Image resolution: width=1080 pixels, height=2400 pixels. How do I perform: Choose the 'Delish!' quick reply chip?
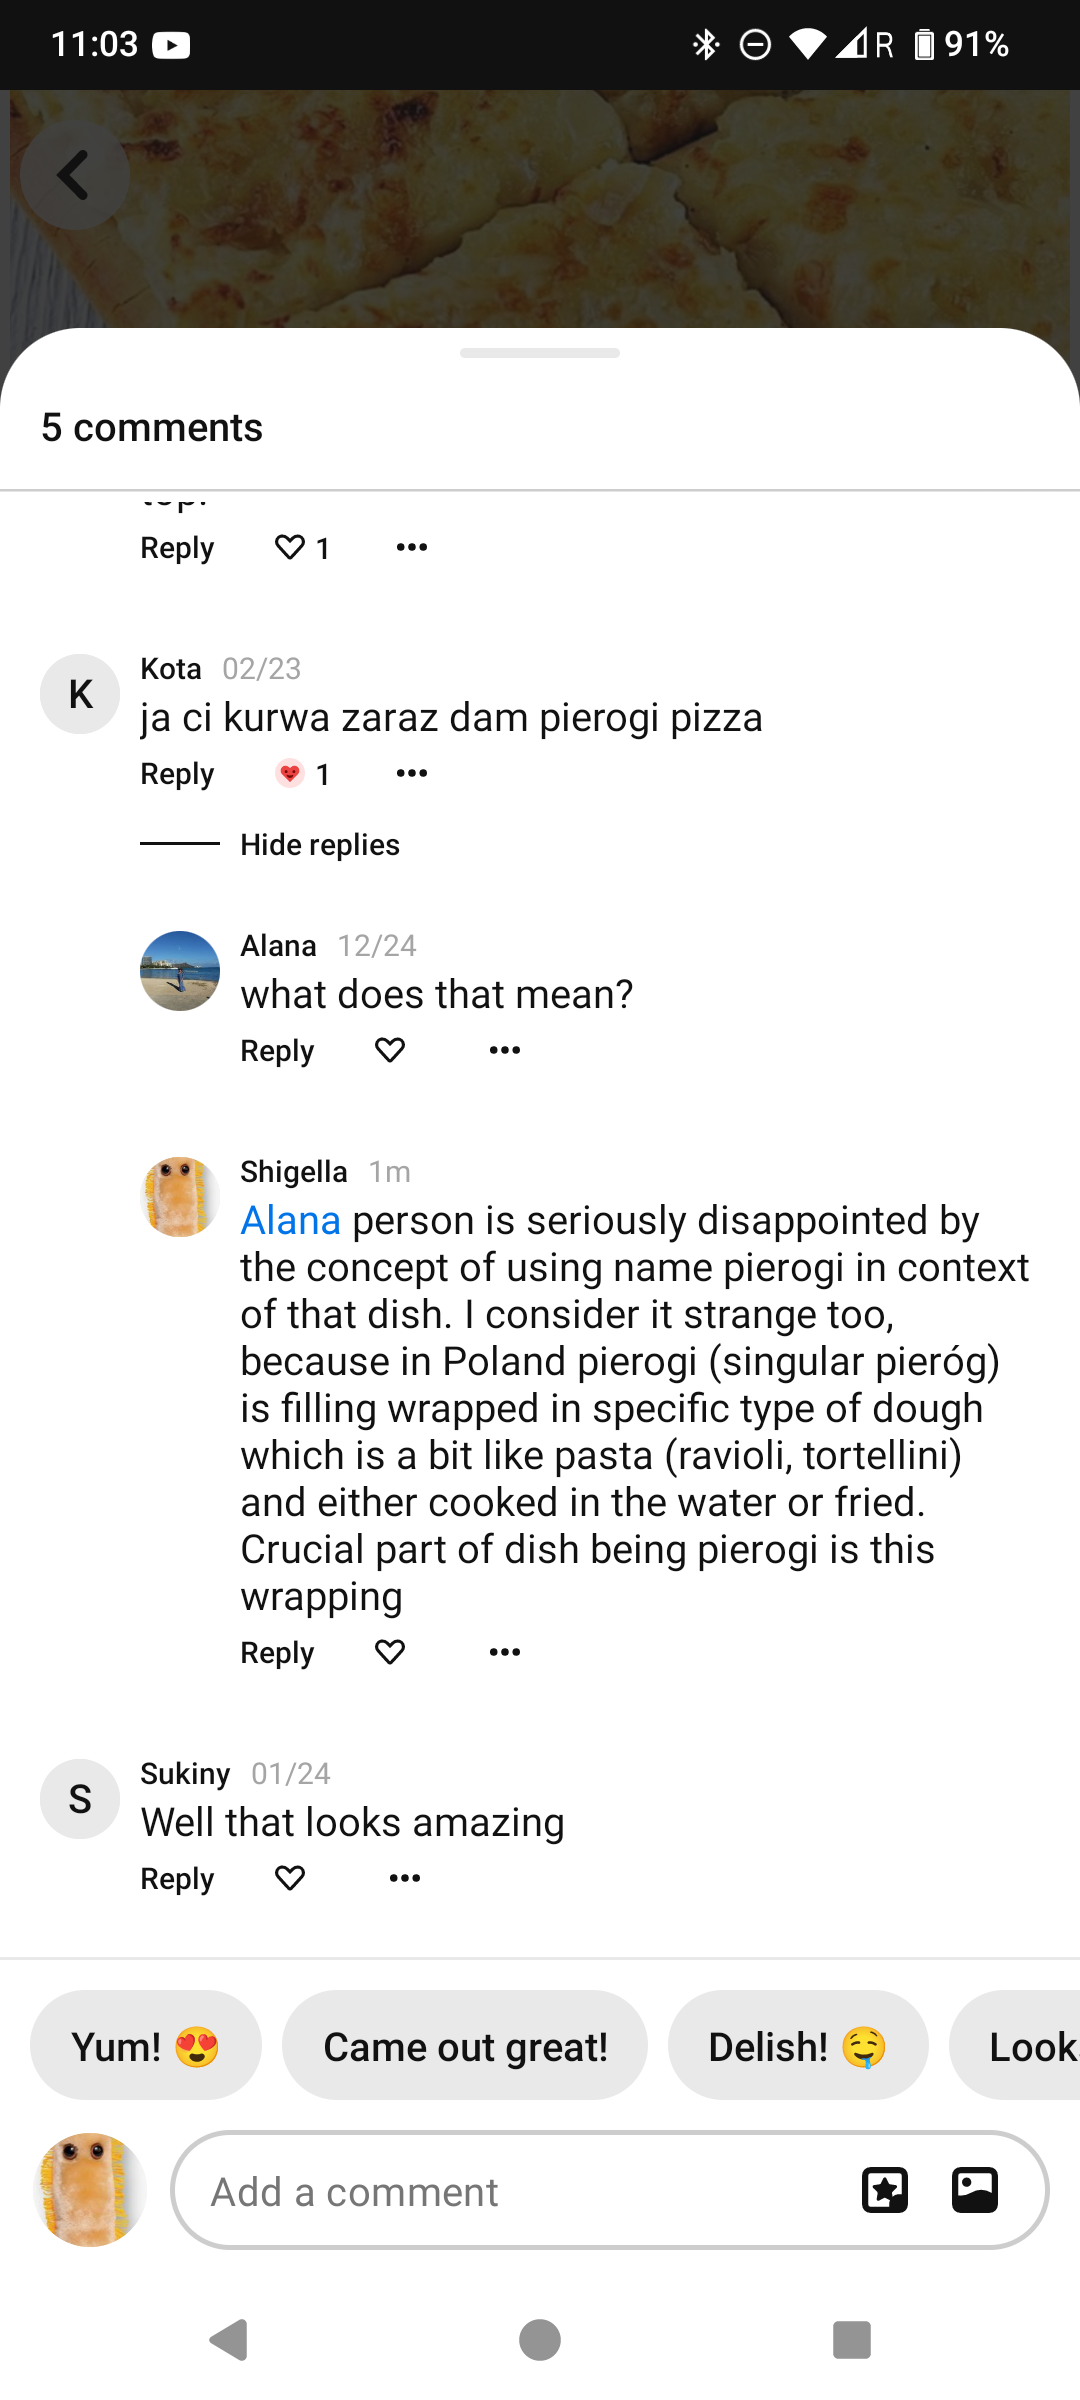(x=797, y=2046)
